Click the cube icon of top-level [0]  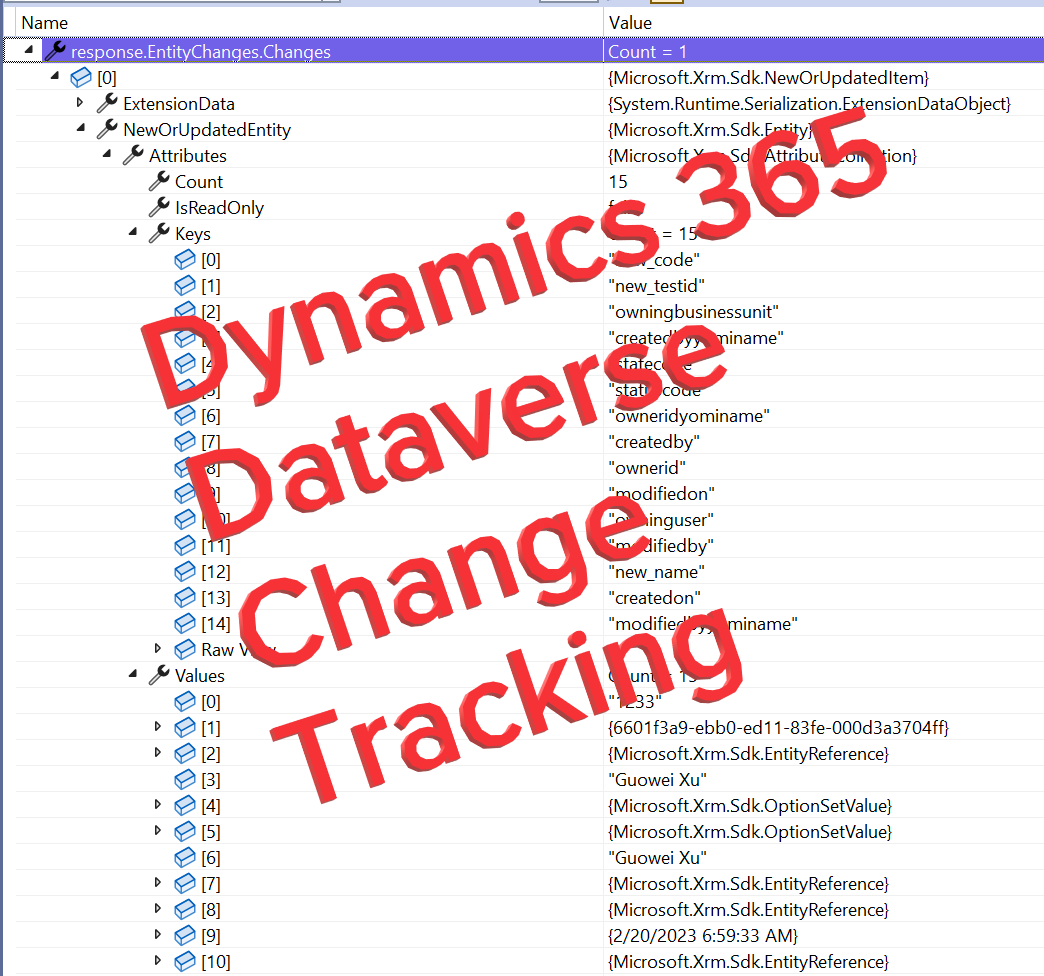(x=81, y=77)
